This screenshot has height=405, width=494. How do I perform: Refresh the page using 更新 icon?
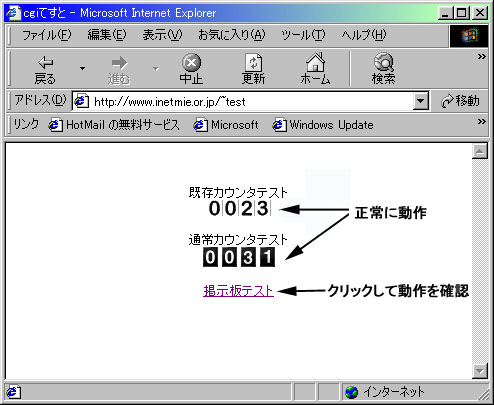tap(253, 63)
